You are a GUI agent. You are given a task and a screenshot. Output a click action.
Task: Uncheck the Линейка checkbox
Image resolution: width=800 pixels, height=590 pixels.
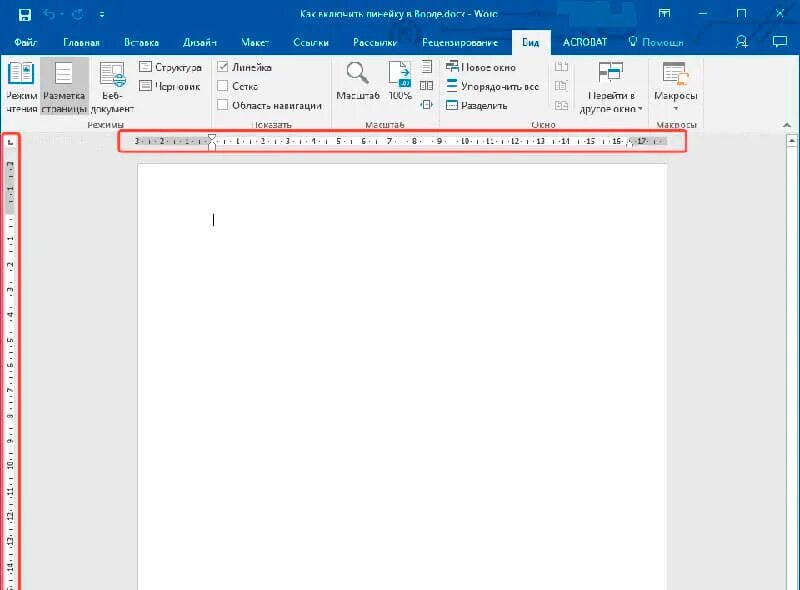[x=222, y=67]
